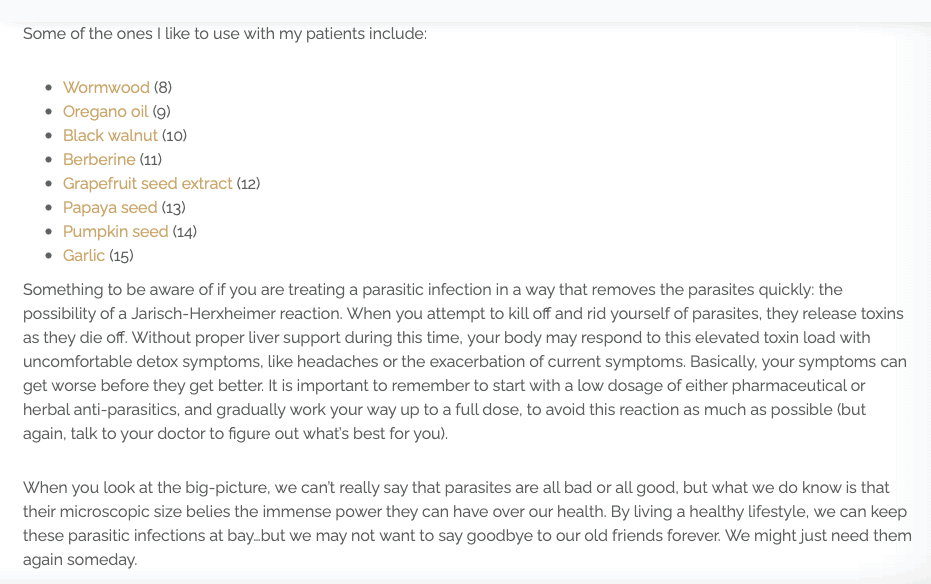The image size is (931, 584).
Task: Click citation (14) next to Pumpkin seed
Action: (185, 232)
